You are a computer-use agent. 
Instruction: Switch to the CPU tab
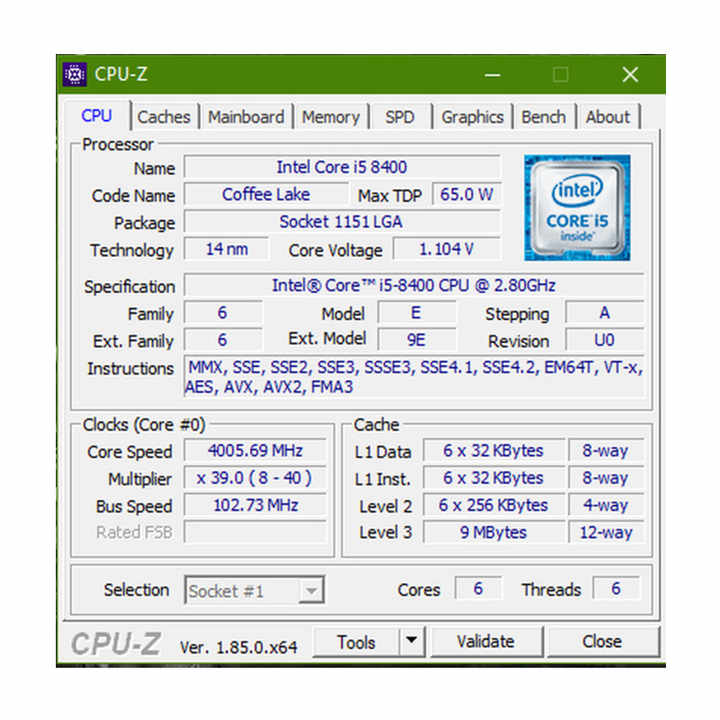[x=96, y=116]
